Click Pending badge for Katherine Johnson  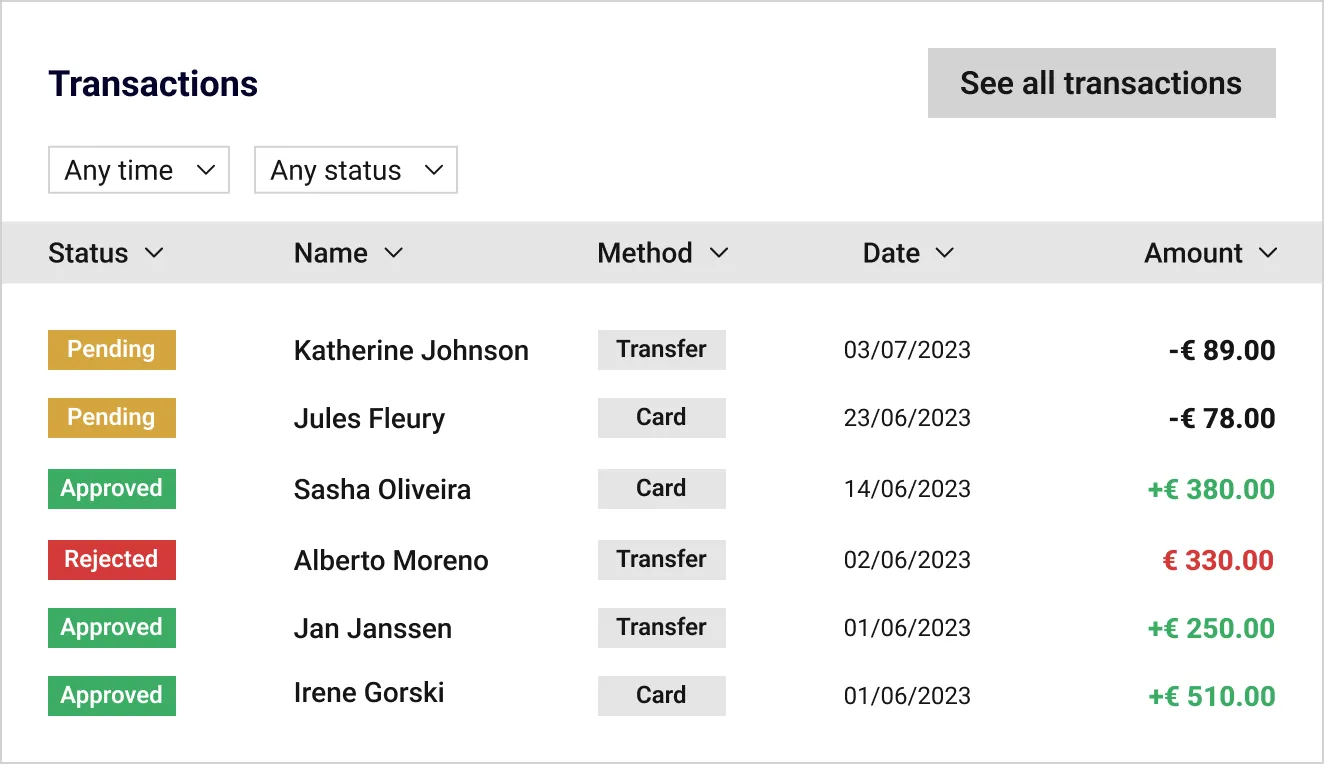pos(112,350)
